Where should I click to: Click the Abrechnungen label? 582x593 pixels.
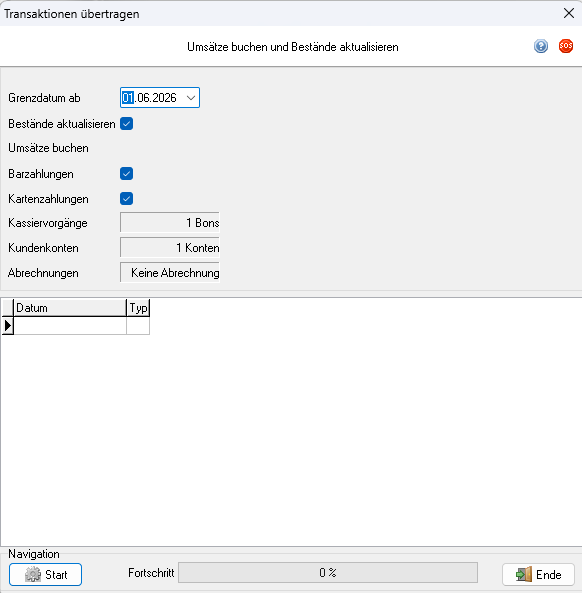click(43, 273)
